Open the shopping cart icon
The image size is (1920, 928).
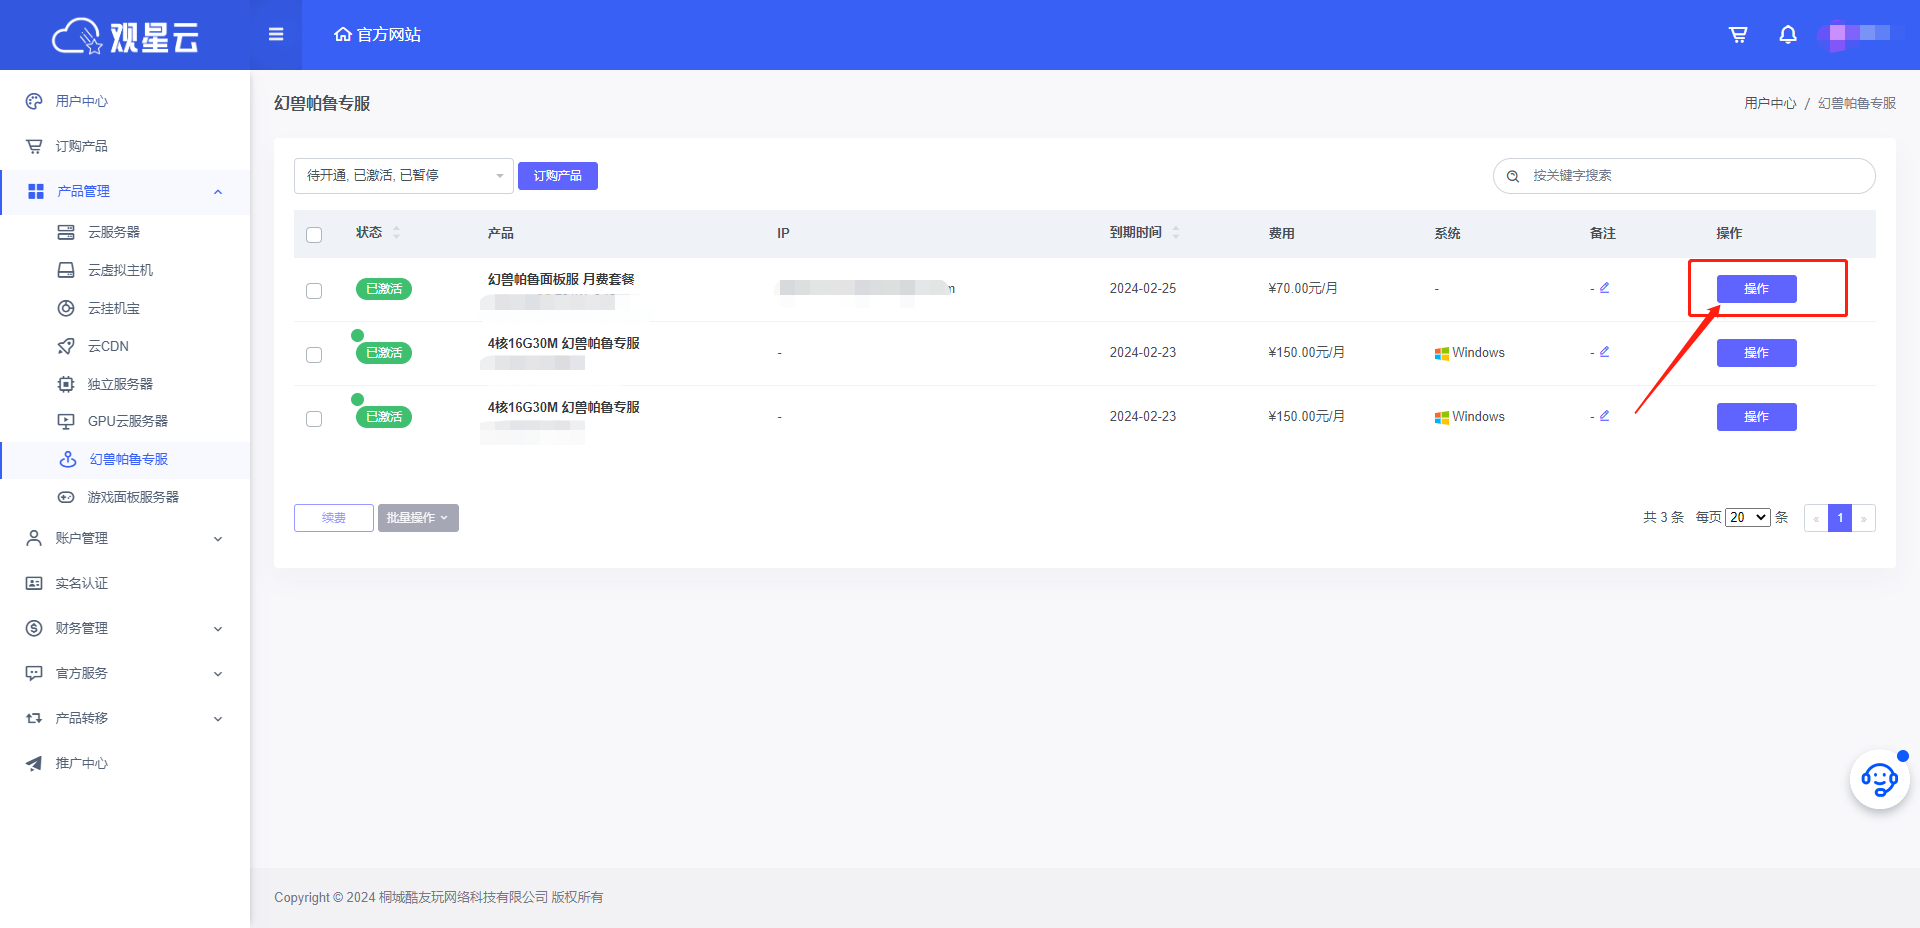coord(1739,34)
